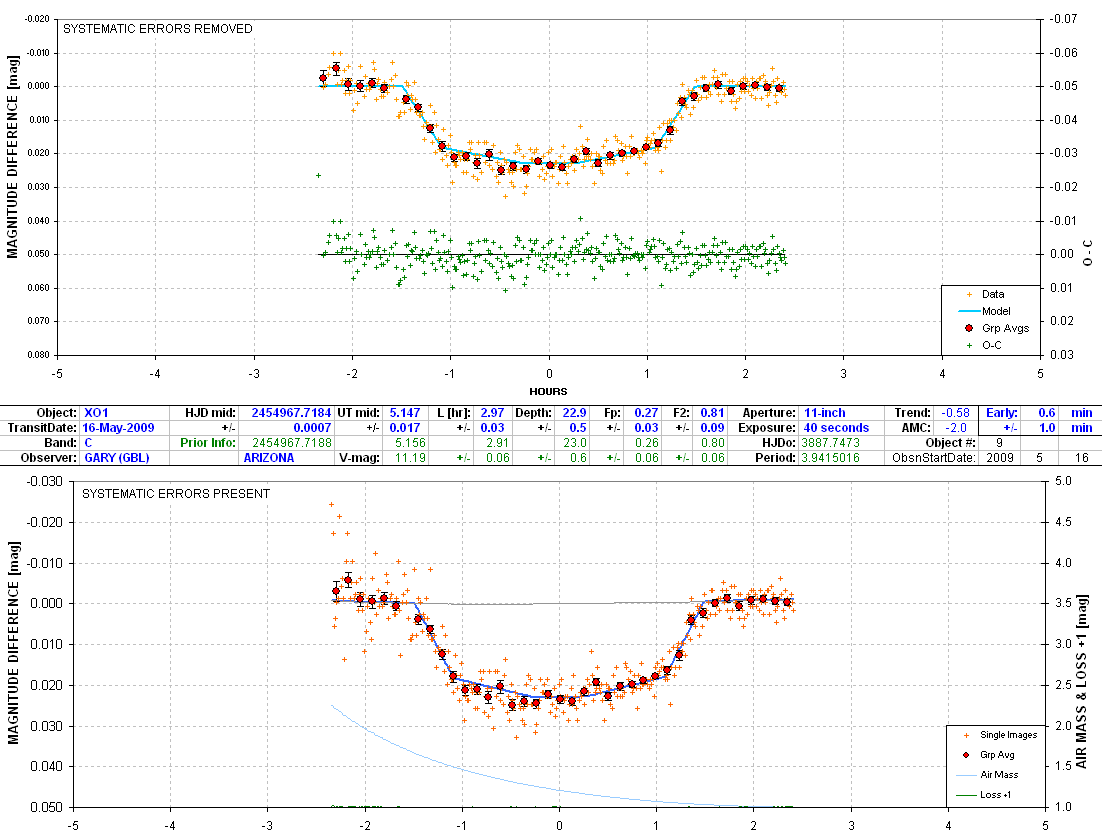Click the prior UT value '5.156'
Image resolution: width=1102 pixels, height=837 pixels.
point(410,443)
